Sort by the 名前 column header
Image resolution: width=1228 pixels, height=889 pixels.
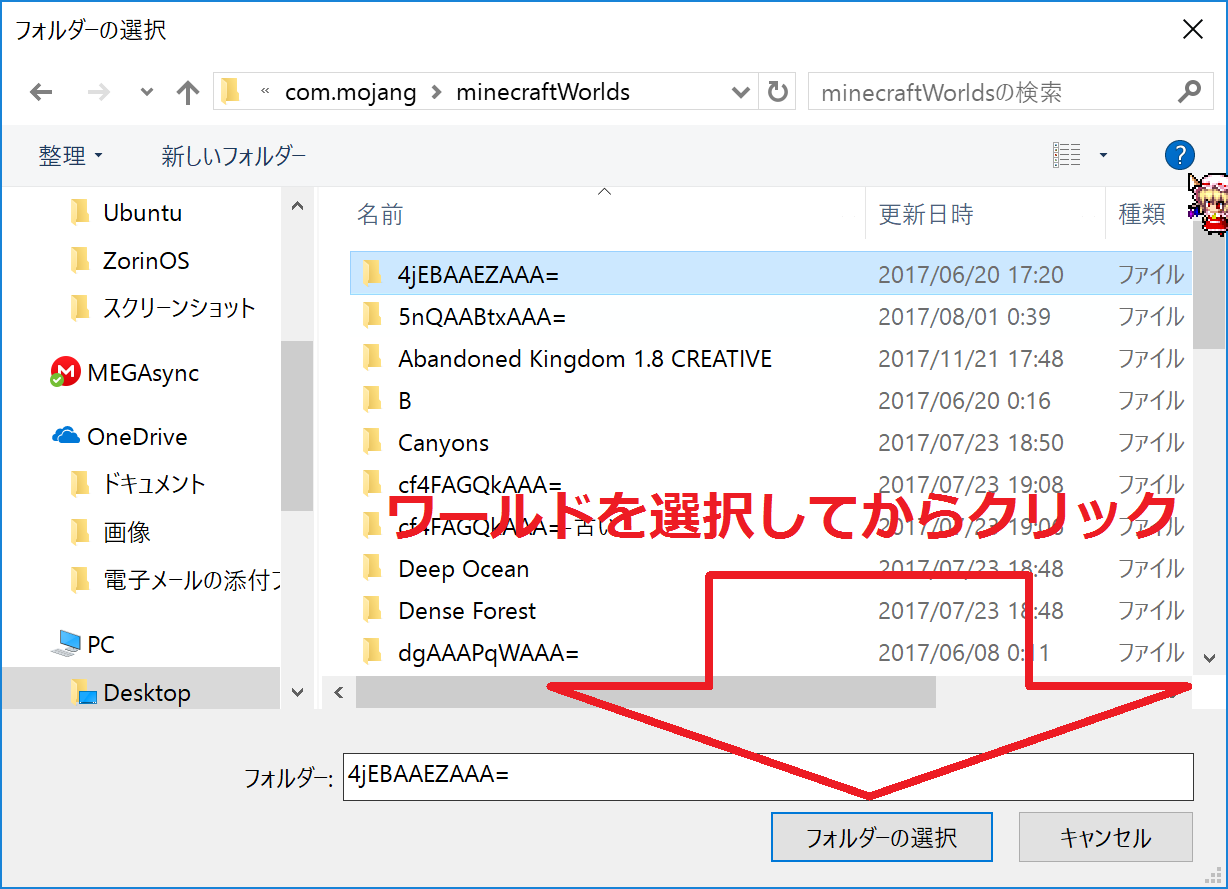[x=381, y=214]
